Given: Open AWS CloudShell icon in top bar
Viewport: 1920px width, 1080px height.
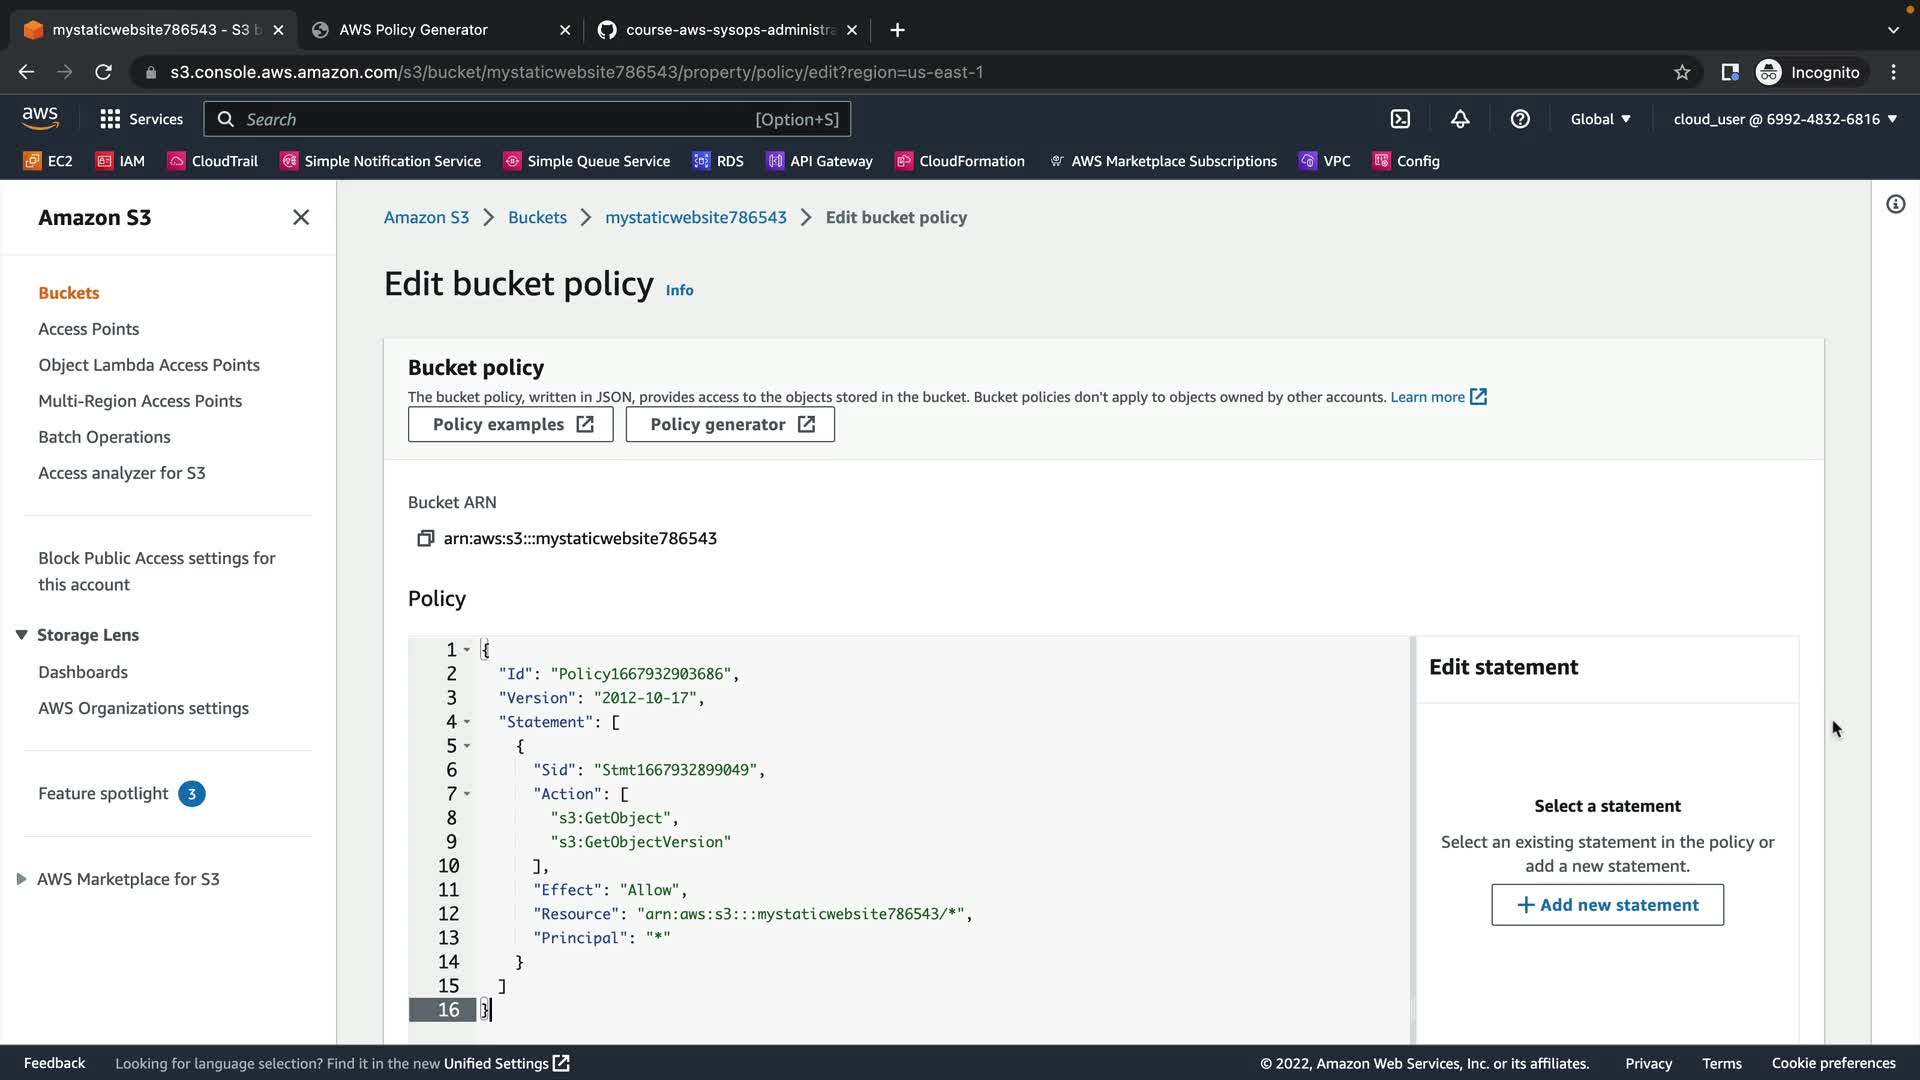Looking at the screenshot, I should point(1400,119).
